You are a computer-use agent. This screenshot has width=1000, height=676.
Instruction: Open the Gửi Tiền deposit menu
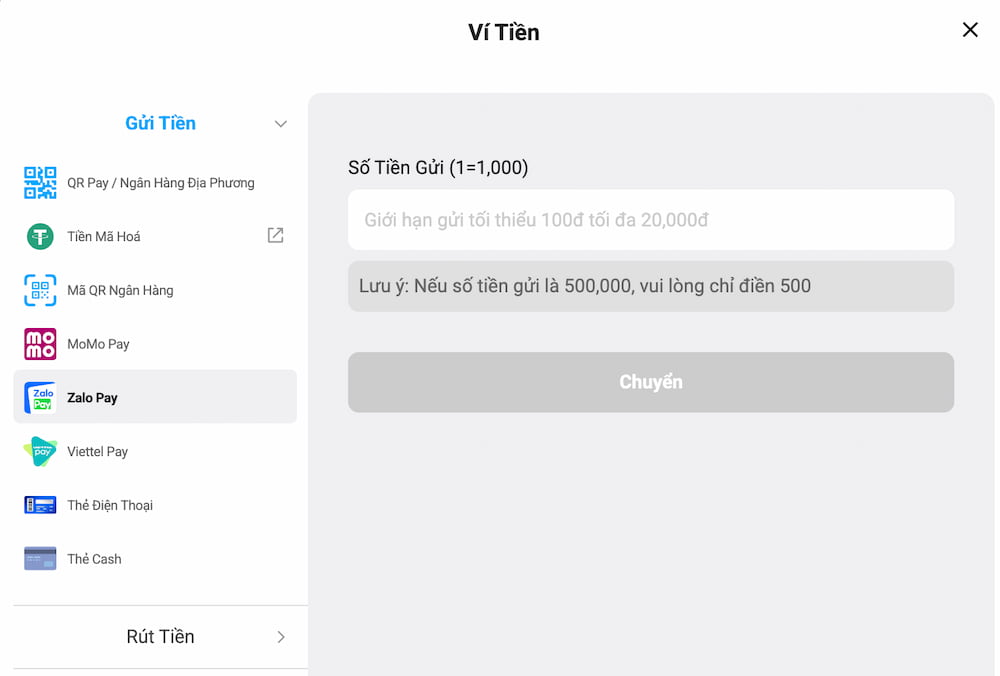coord(160,123)
